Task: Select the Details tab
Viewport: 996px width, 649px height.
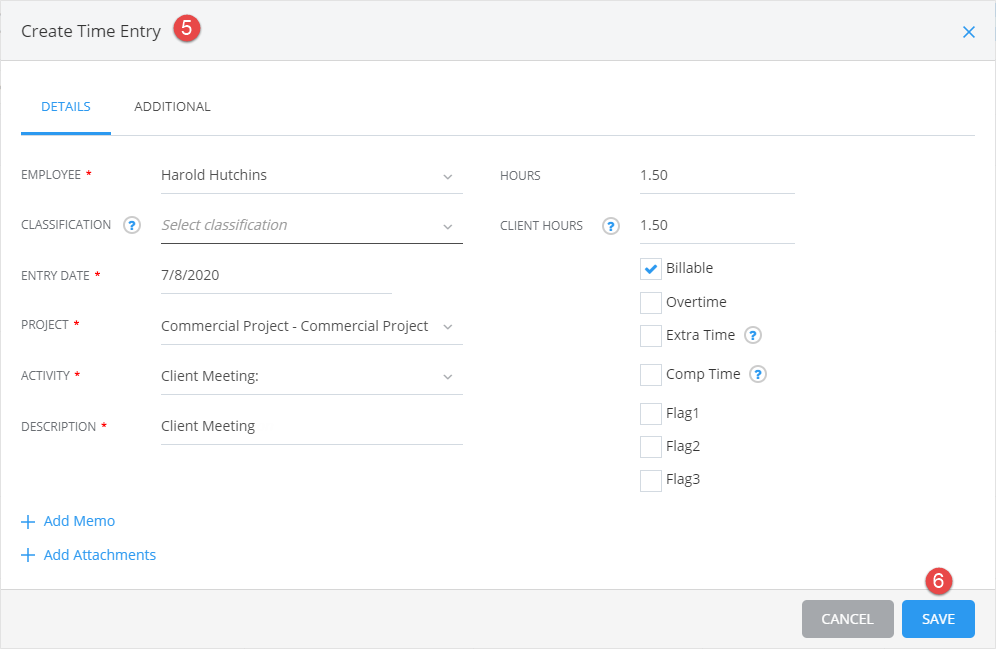Action: click(x=65, y=106)
